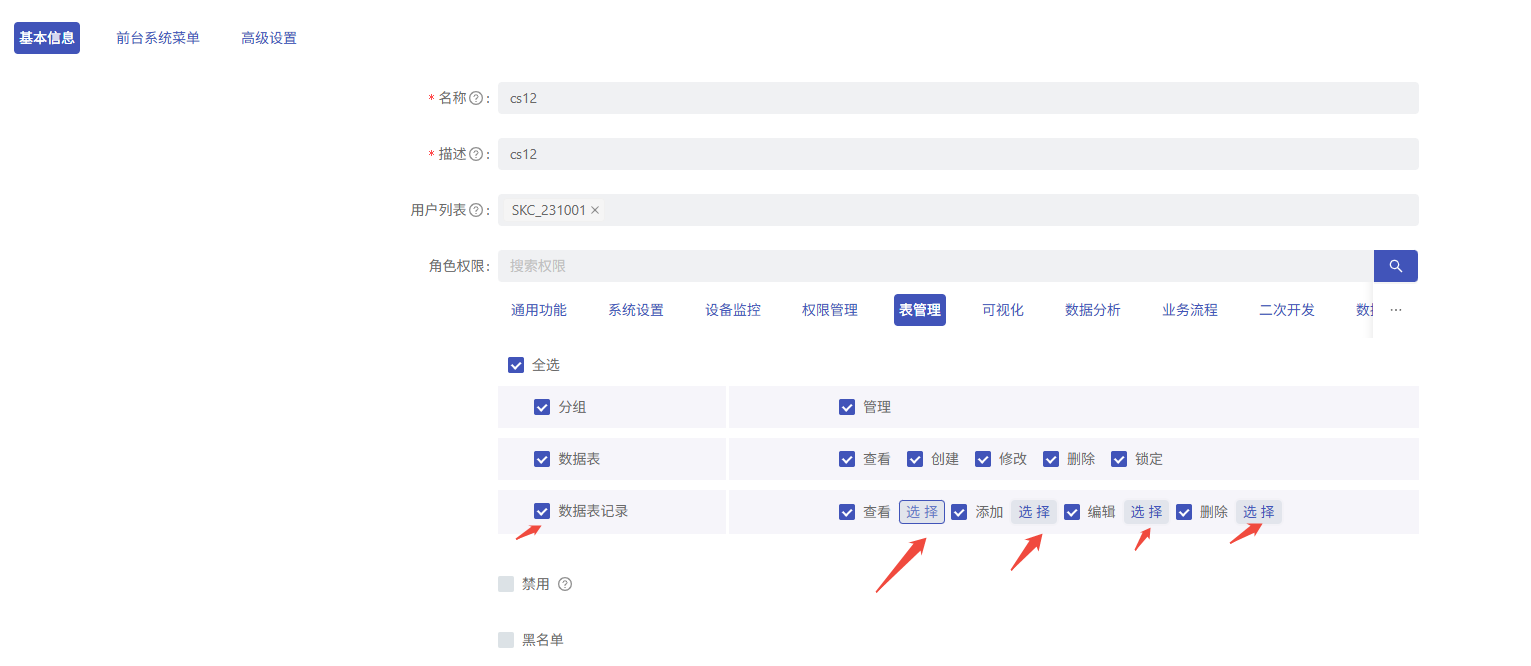Viewport: 1531px width, 666px height.
Task: Uncheck the 全选 select-all checkbox
Action: pos(516,364)
